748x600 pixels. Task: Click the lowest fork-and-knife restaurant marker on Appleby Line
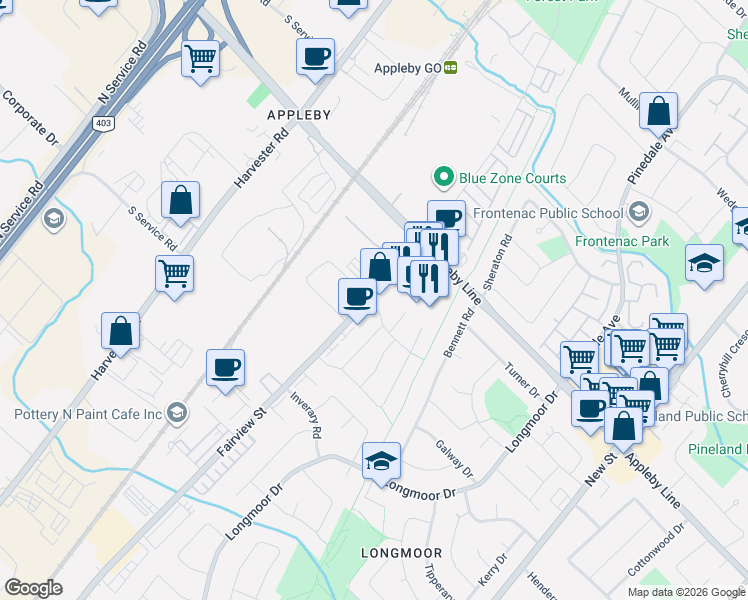coord(429,280)
